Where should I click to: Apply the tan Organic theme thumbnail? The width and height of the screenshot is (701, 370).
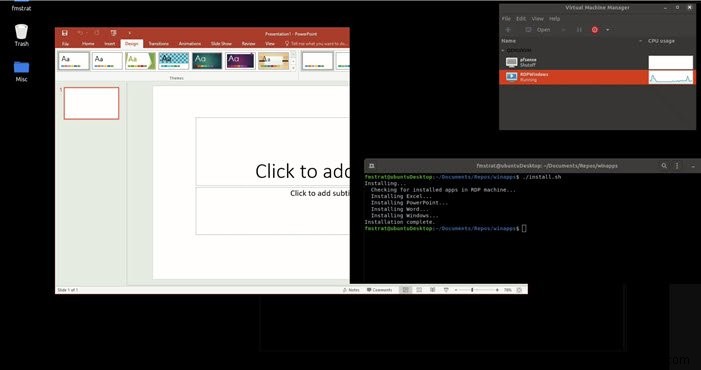274,61
